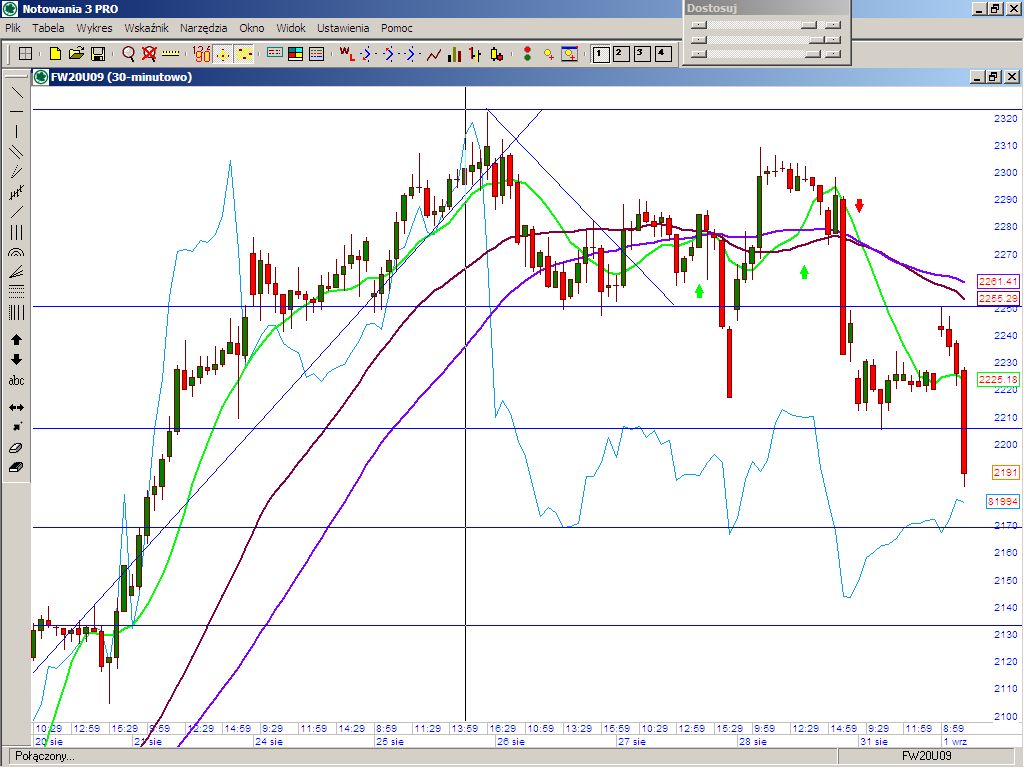The image size is (1024, 768).
Task: Select the abc text annotation tool
Action: 16,380
